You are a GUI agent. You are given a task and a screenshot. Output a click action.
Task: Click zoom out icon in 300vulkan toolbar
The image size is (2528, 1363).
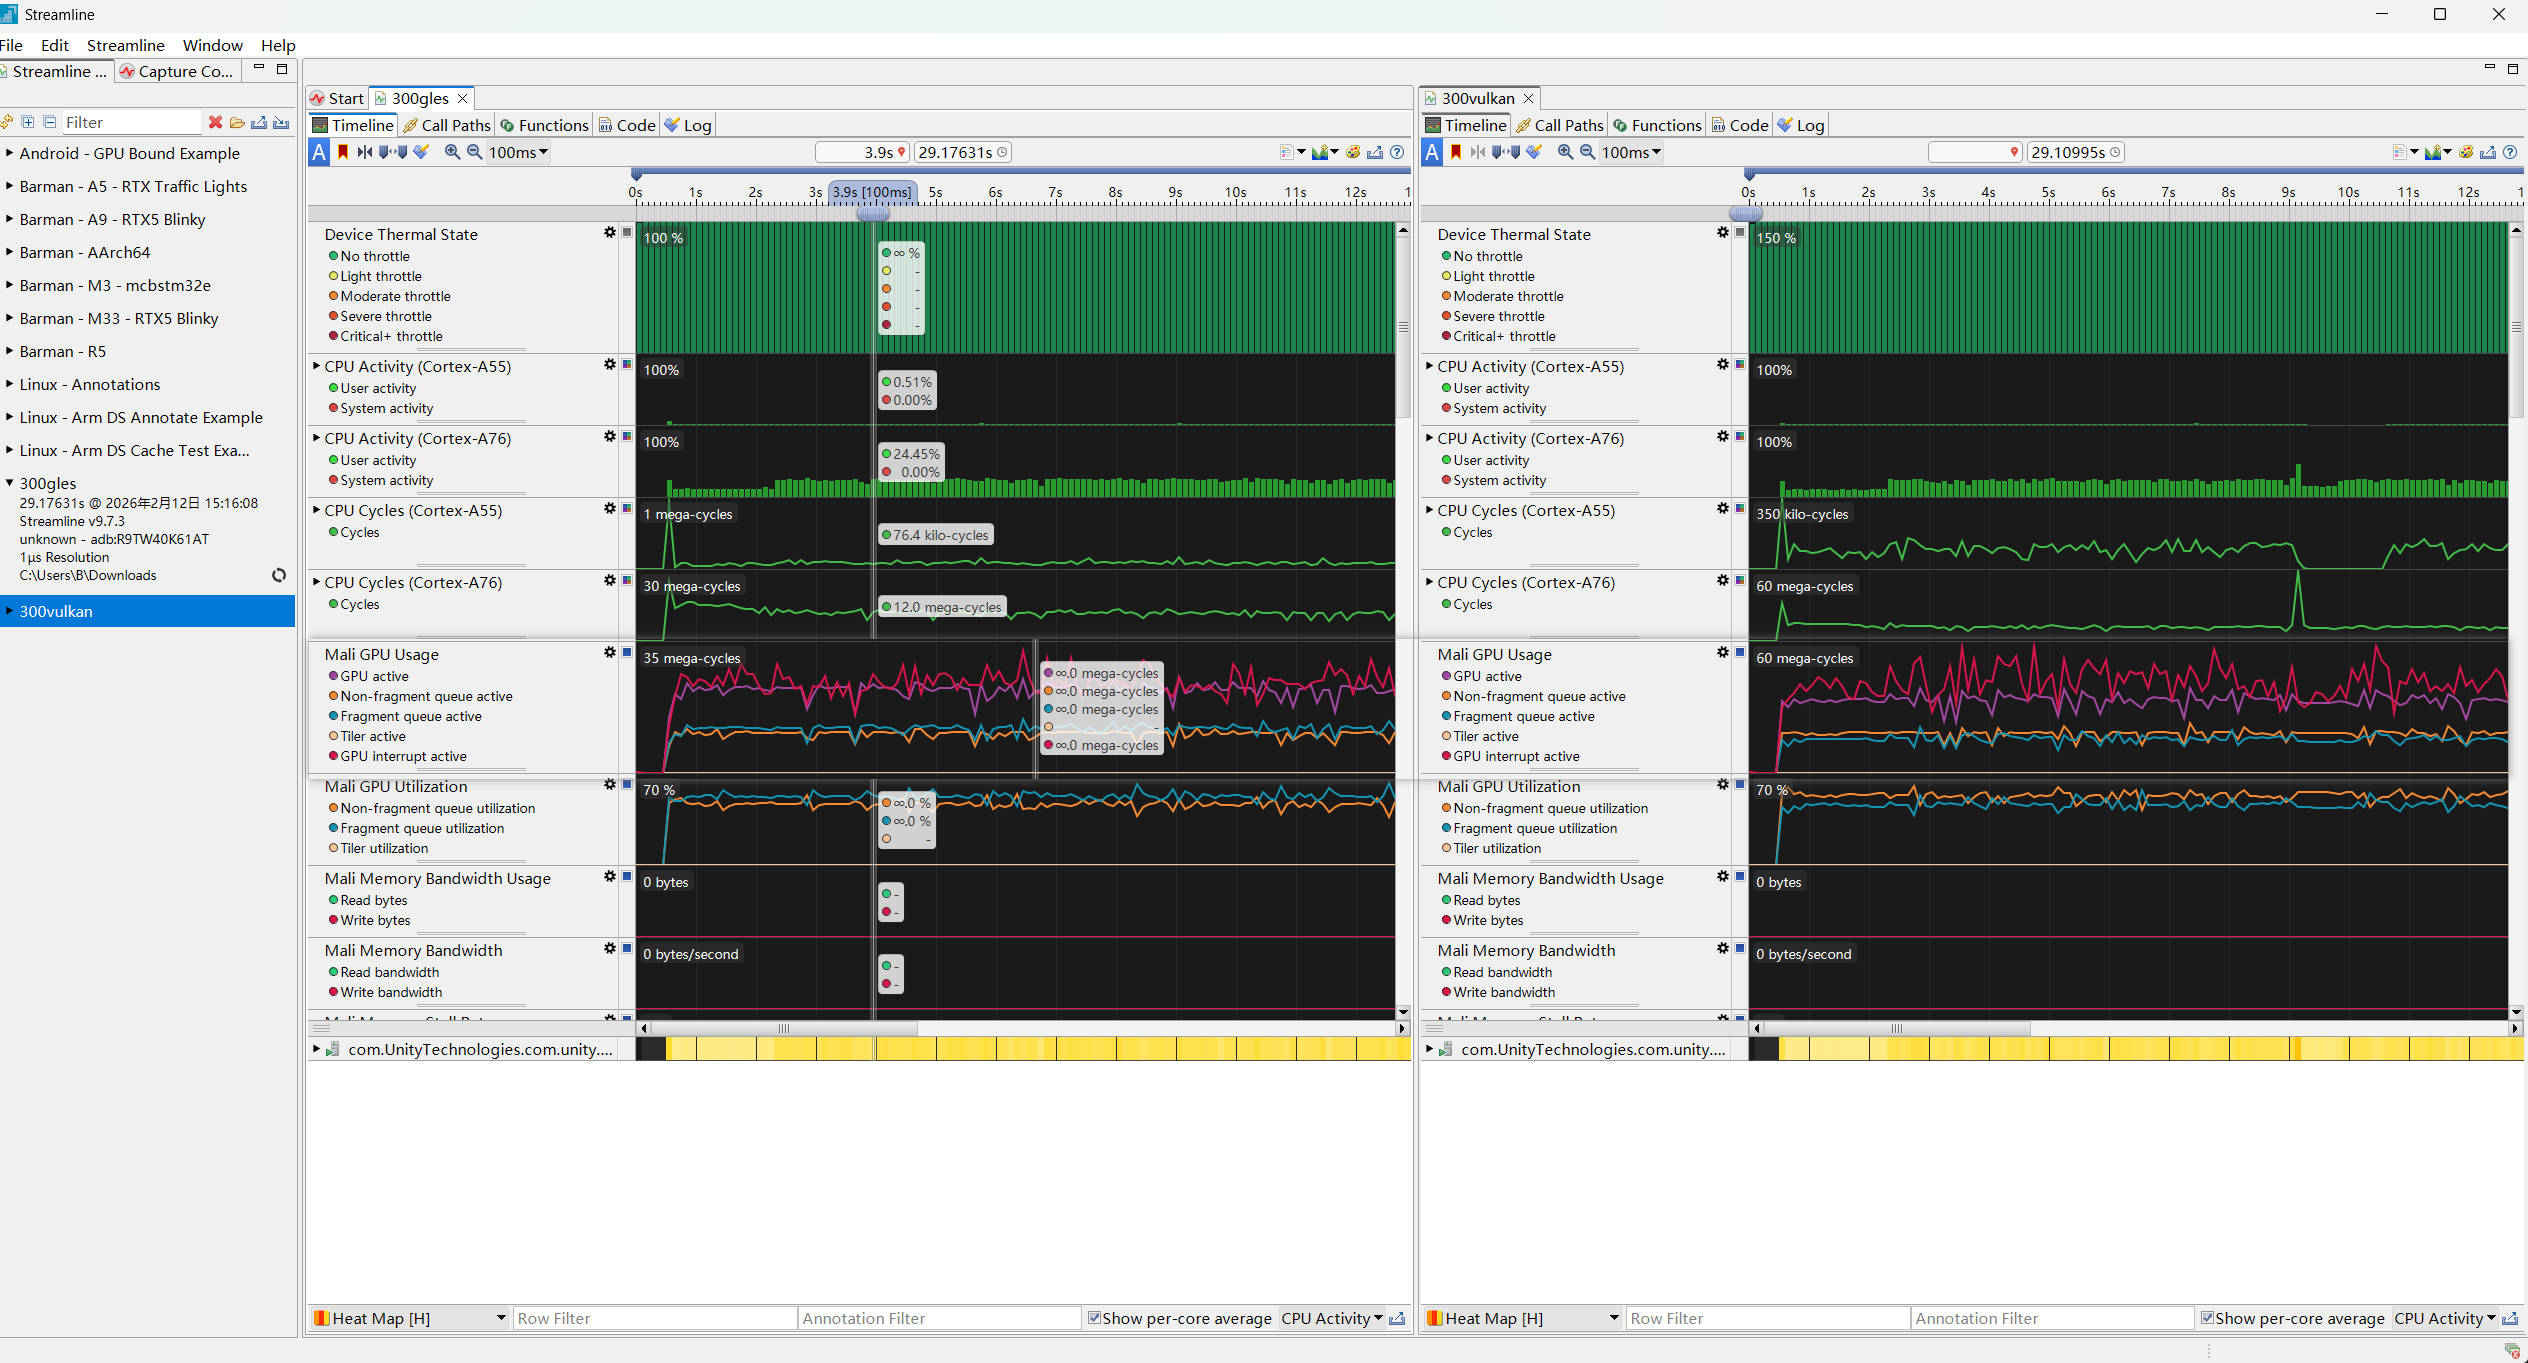pyautogui.click(x=1587, y=152)
